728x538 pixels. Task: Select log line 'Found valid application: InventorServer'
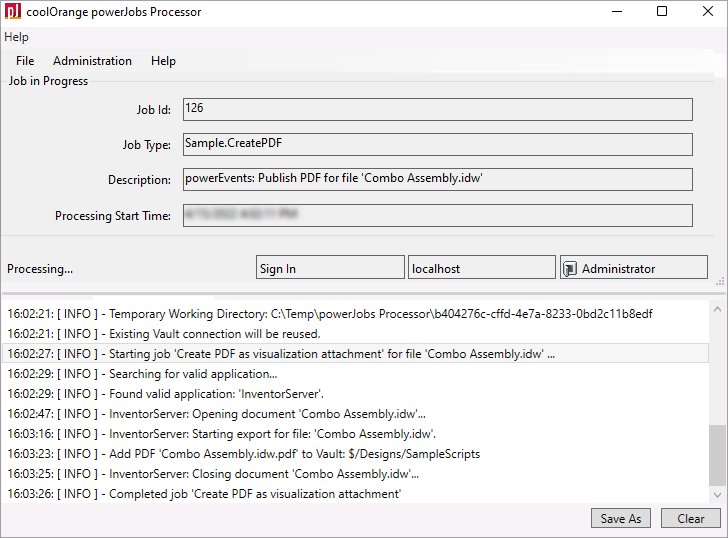[356, 394]
